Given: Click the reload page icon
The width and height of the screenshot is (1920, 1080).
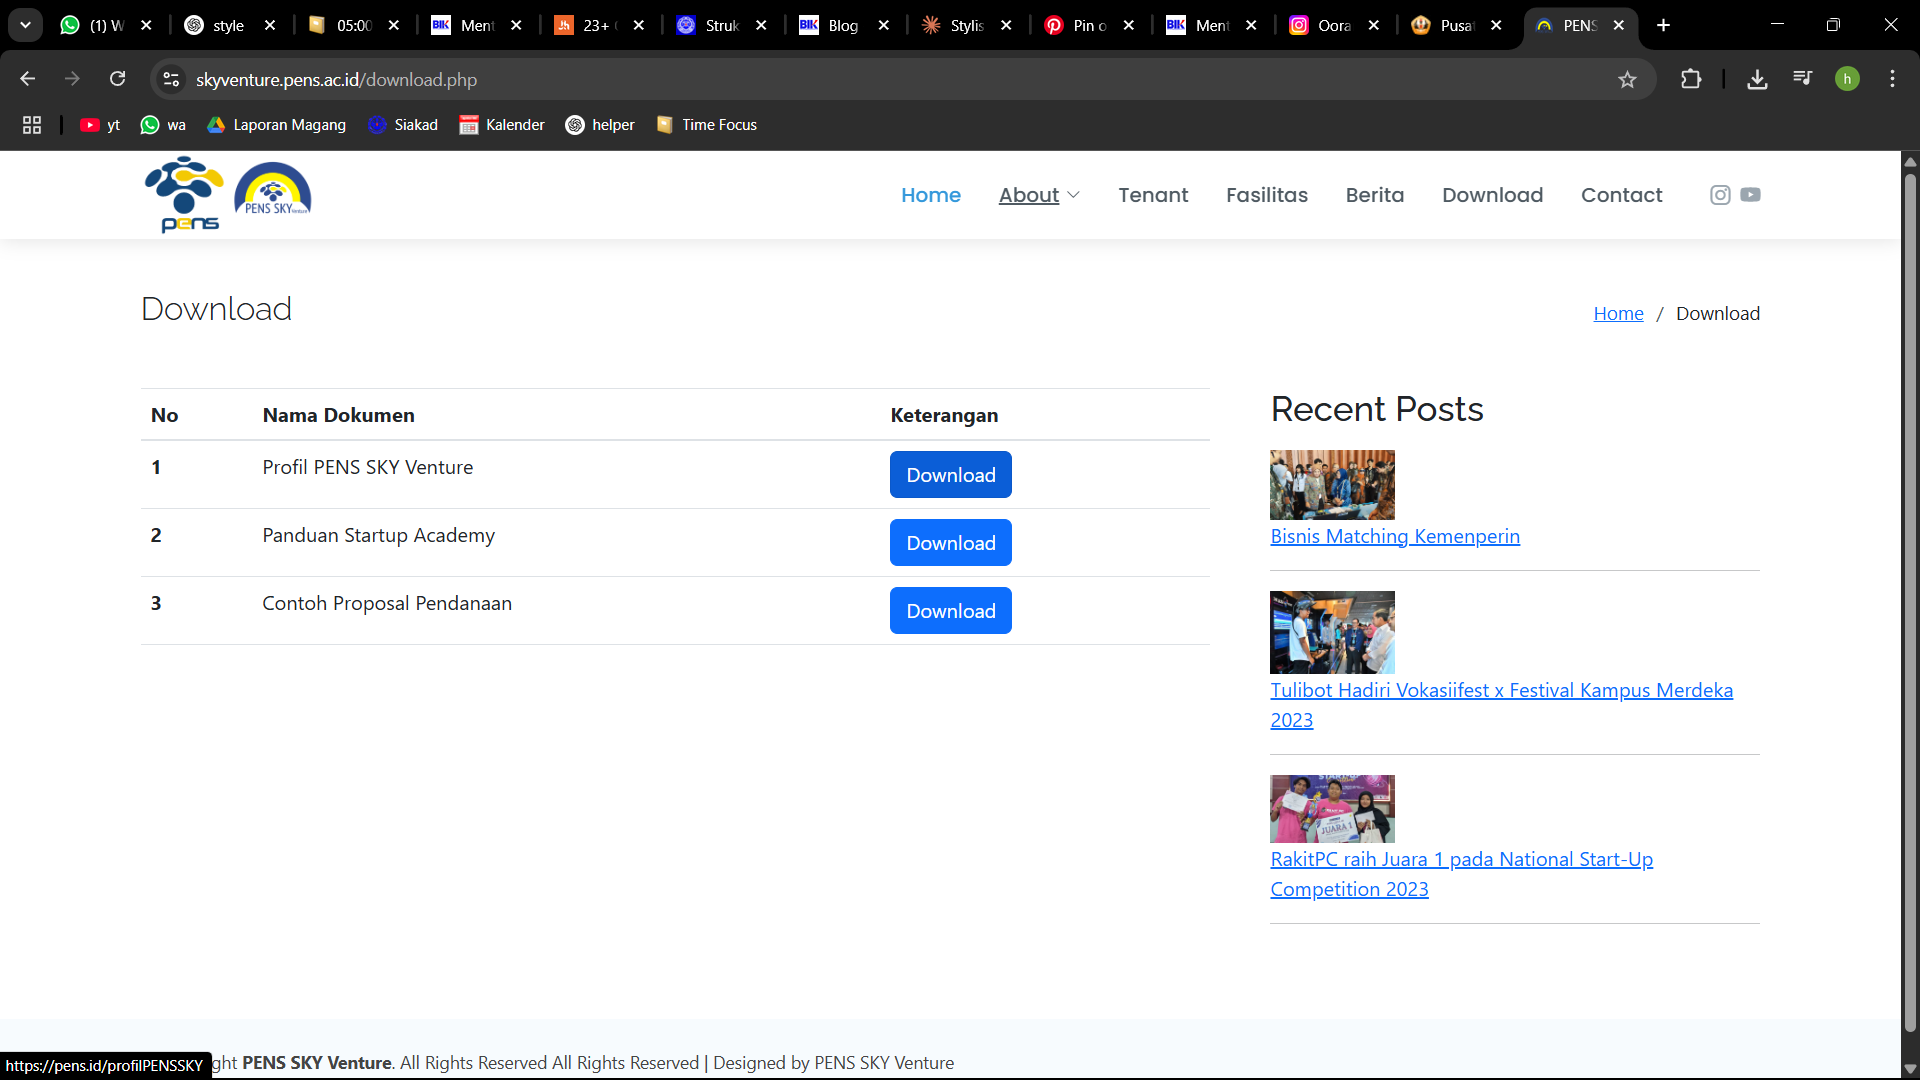Looking at the screenshot, I should click(x=118, y=79).
